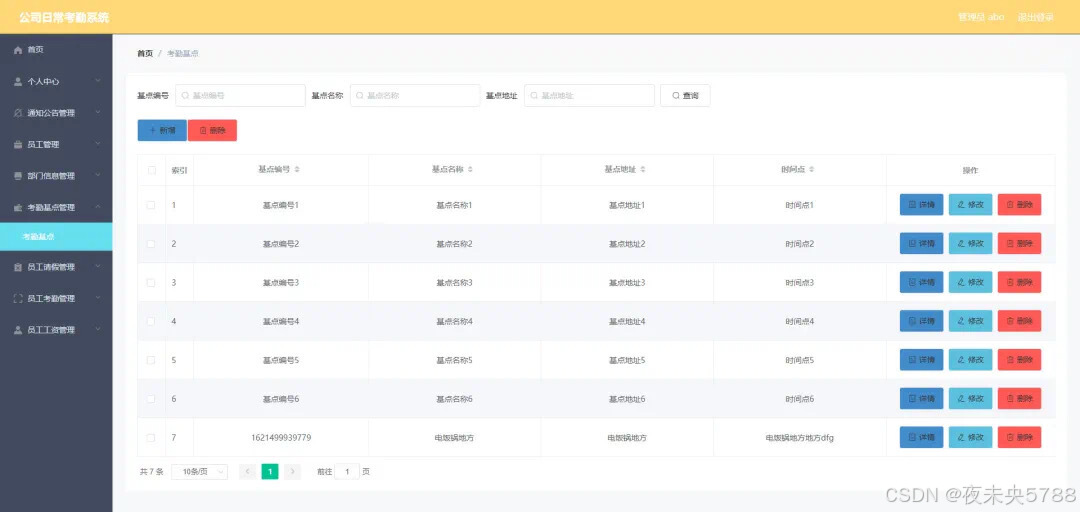Click search icon inside 基点名称 field
The height and width of the screenshot is (512, 1080).
click(x=360, y=96)
